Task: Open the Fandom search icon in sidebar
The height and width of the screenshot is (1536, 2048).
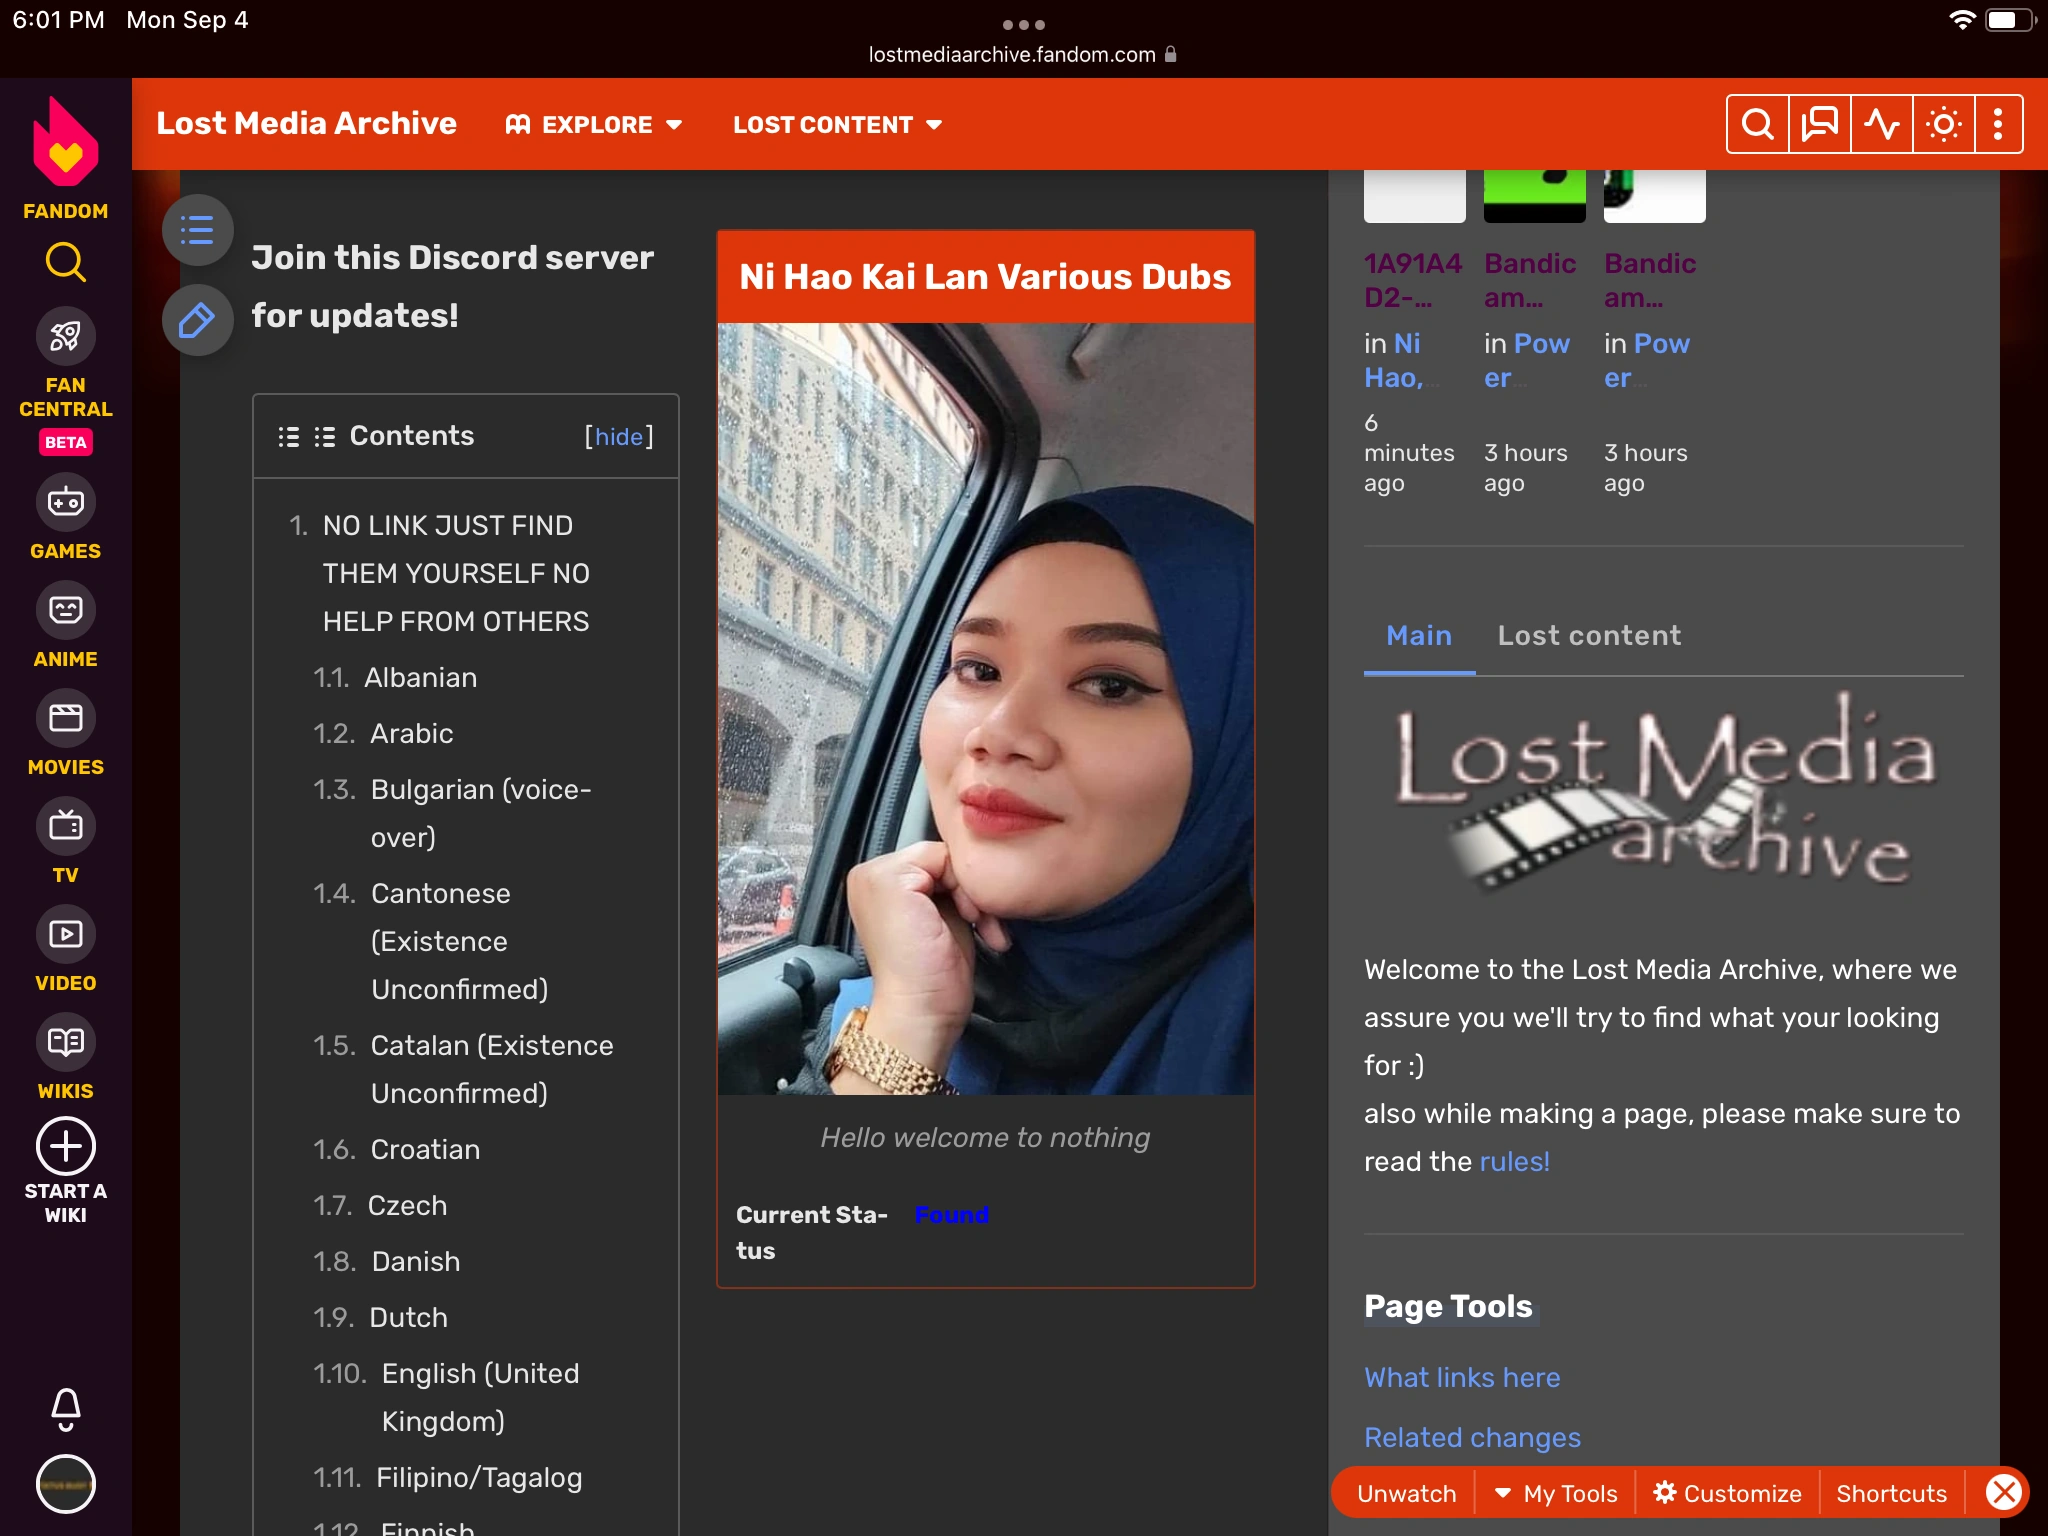Action: [x=65, y=262]
